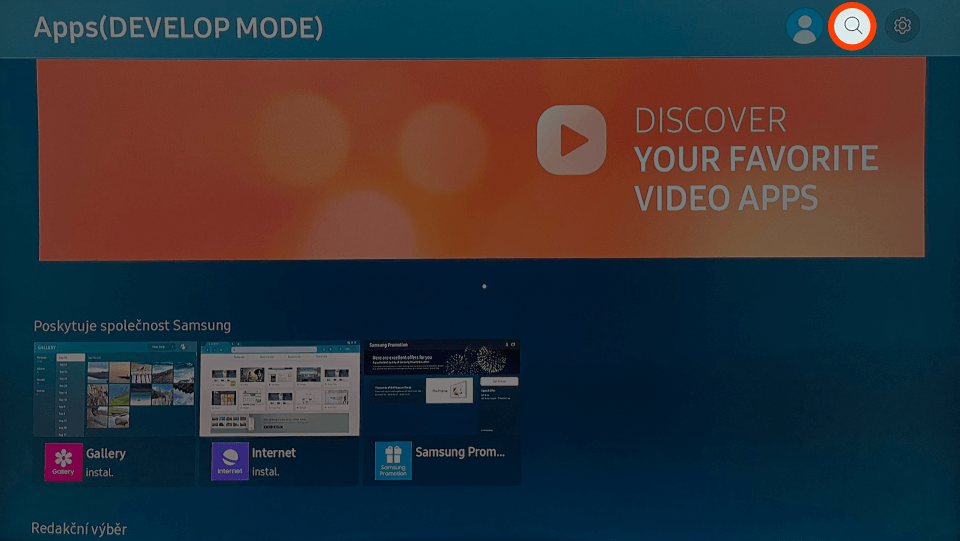The height and width of the screenshot is (541, 960).
Task: Open the settings gear icon
Action: coord(902,26)
